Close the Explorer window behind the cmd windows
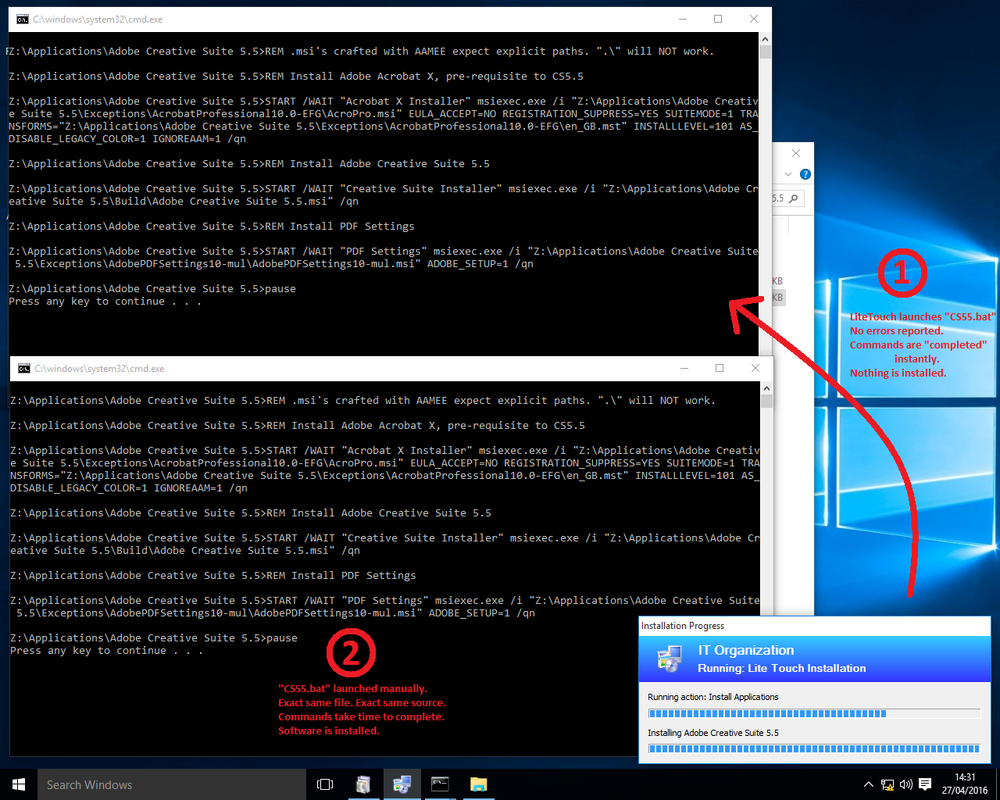 (x=796, y=153)
